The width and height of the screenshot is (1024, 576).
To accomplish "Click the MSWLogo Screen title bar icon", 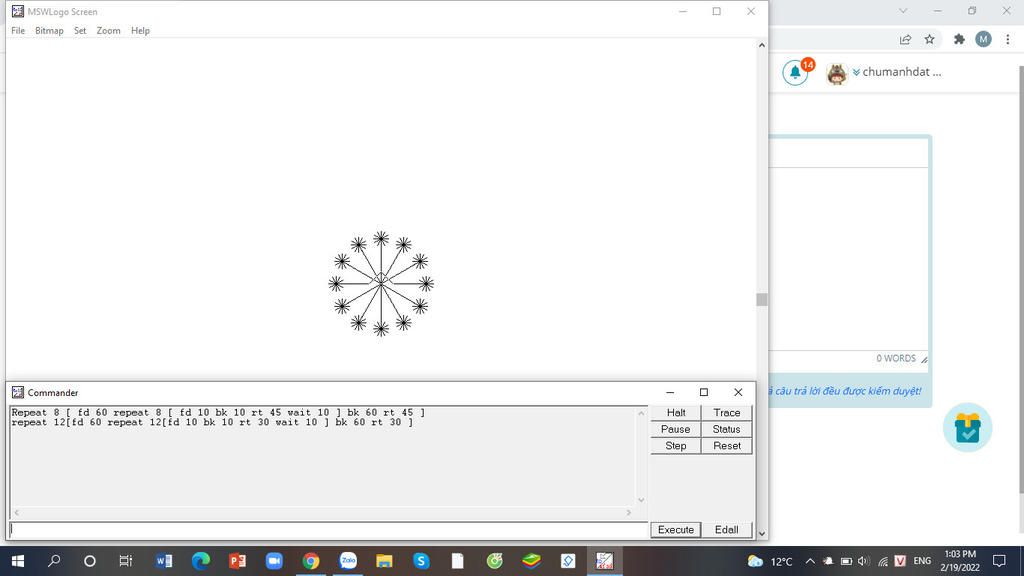I will (18, 11).
